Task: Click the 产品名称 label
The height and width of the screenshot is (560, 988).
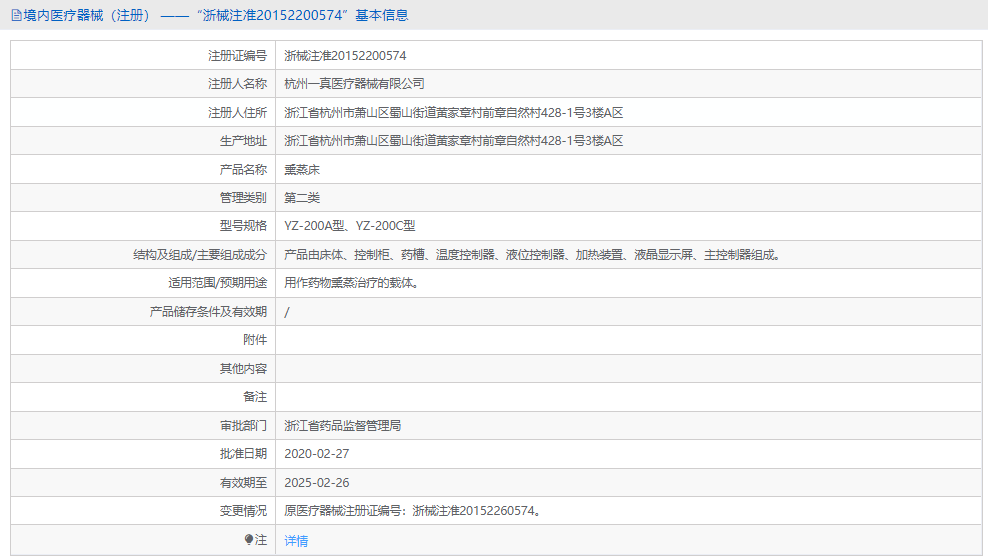Action: (x=243, y=169)
